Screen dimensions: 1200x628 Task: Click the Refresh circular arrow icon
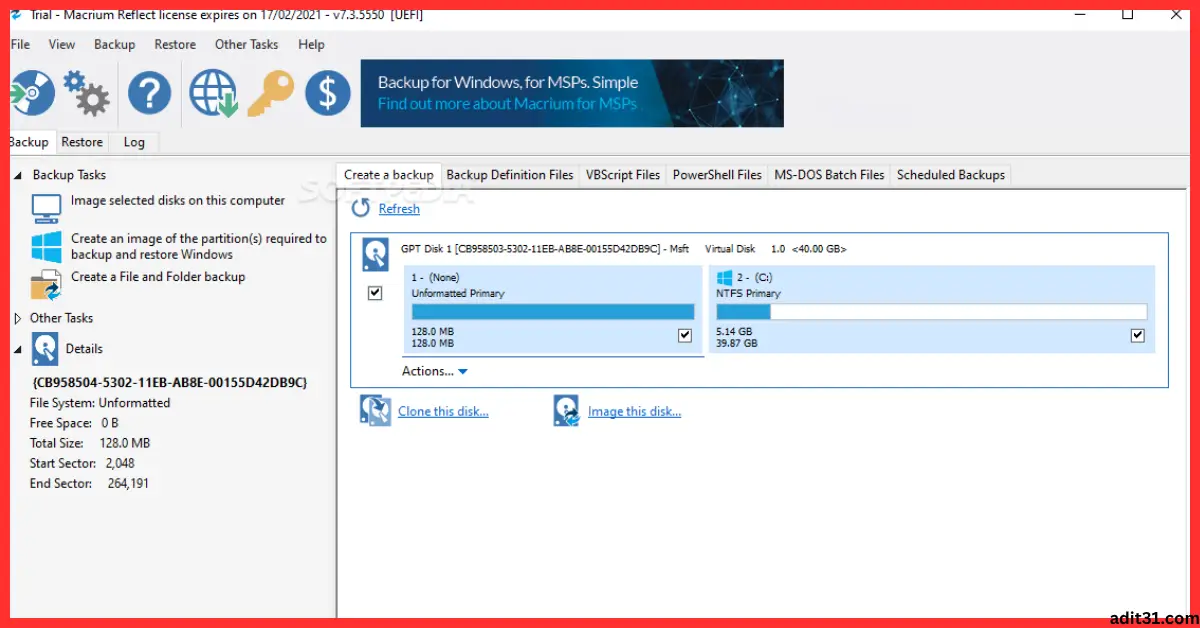[360, 209]
